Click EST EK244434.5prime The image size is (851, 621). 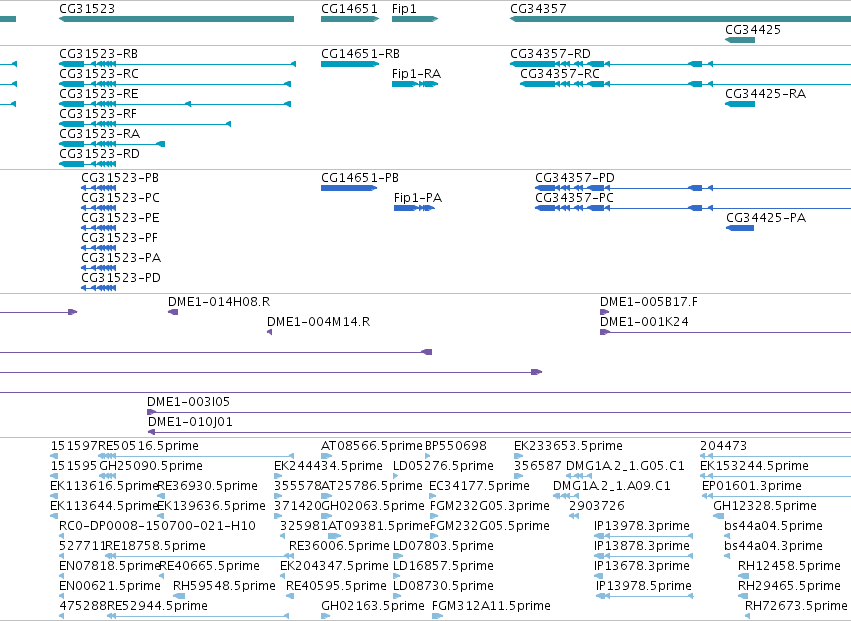(328, 466)
